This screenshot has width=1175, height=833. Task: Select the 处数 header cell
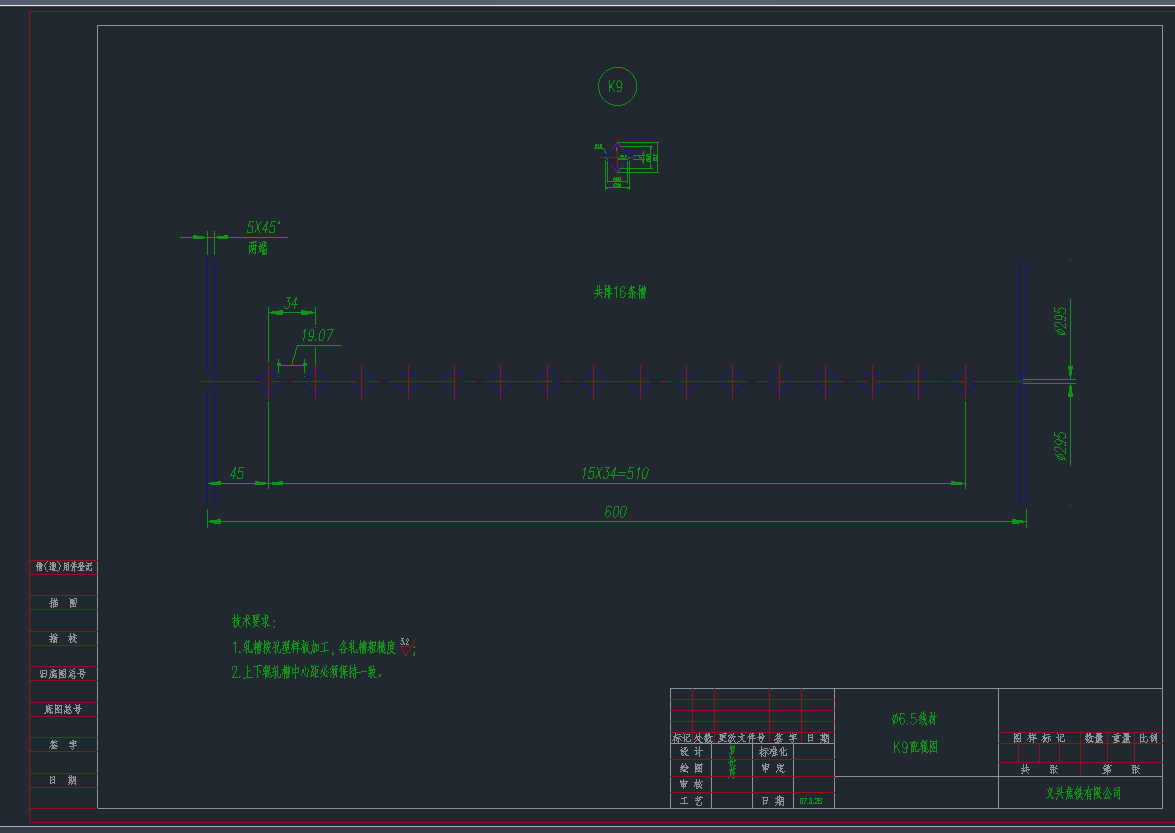pyautogui.click(x=704, y=738)
